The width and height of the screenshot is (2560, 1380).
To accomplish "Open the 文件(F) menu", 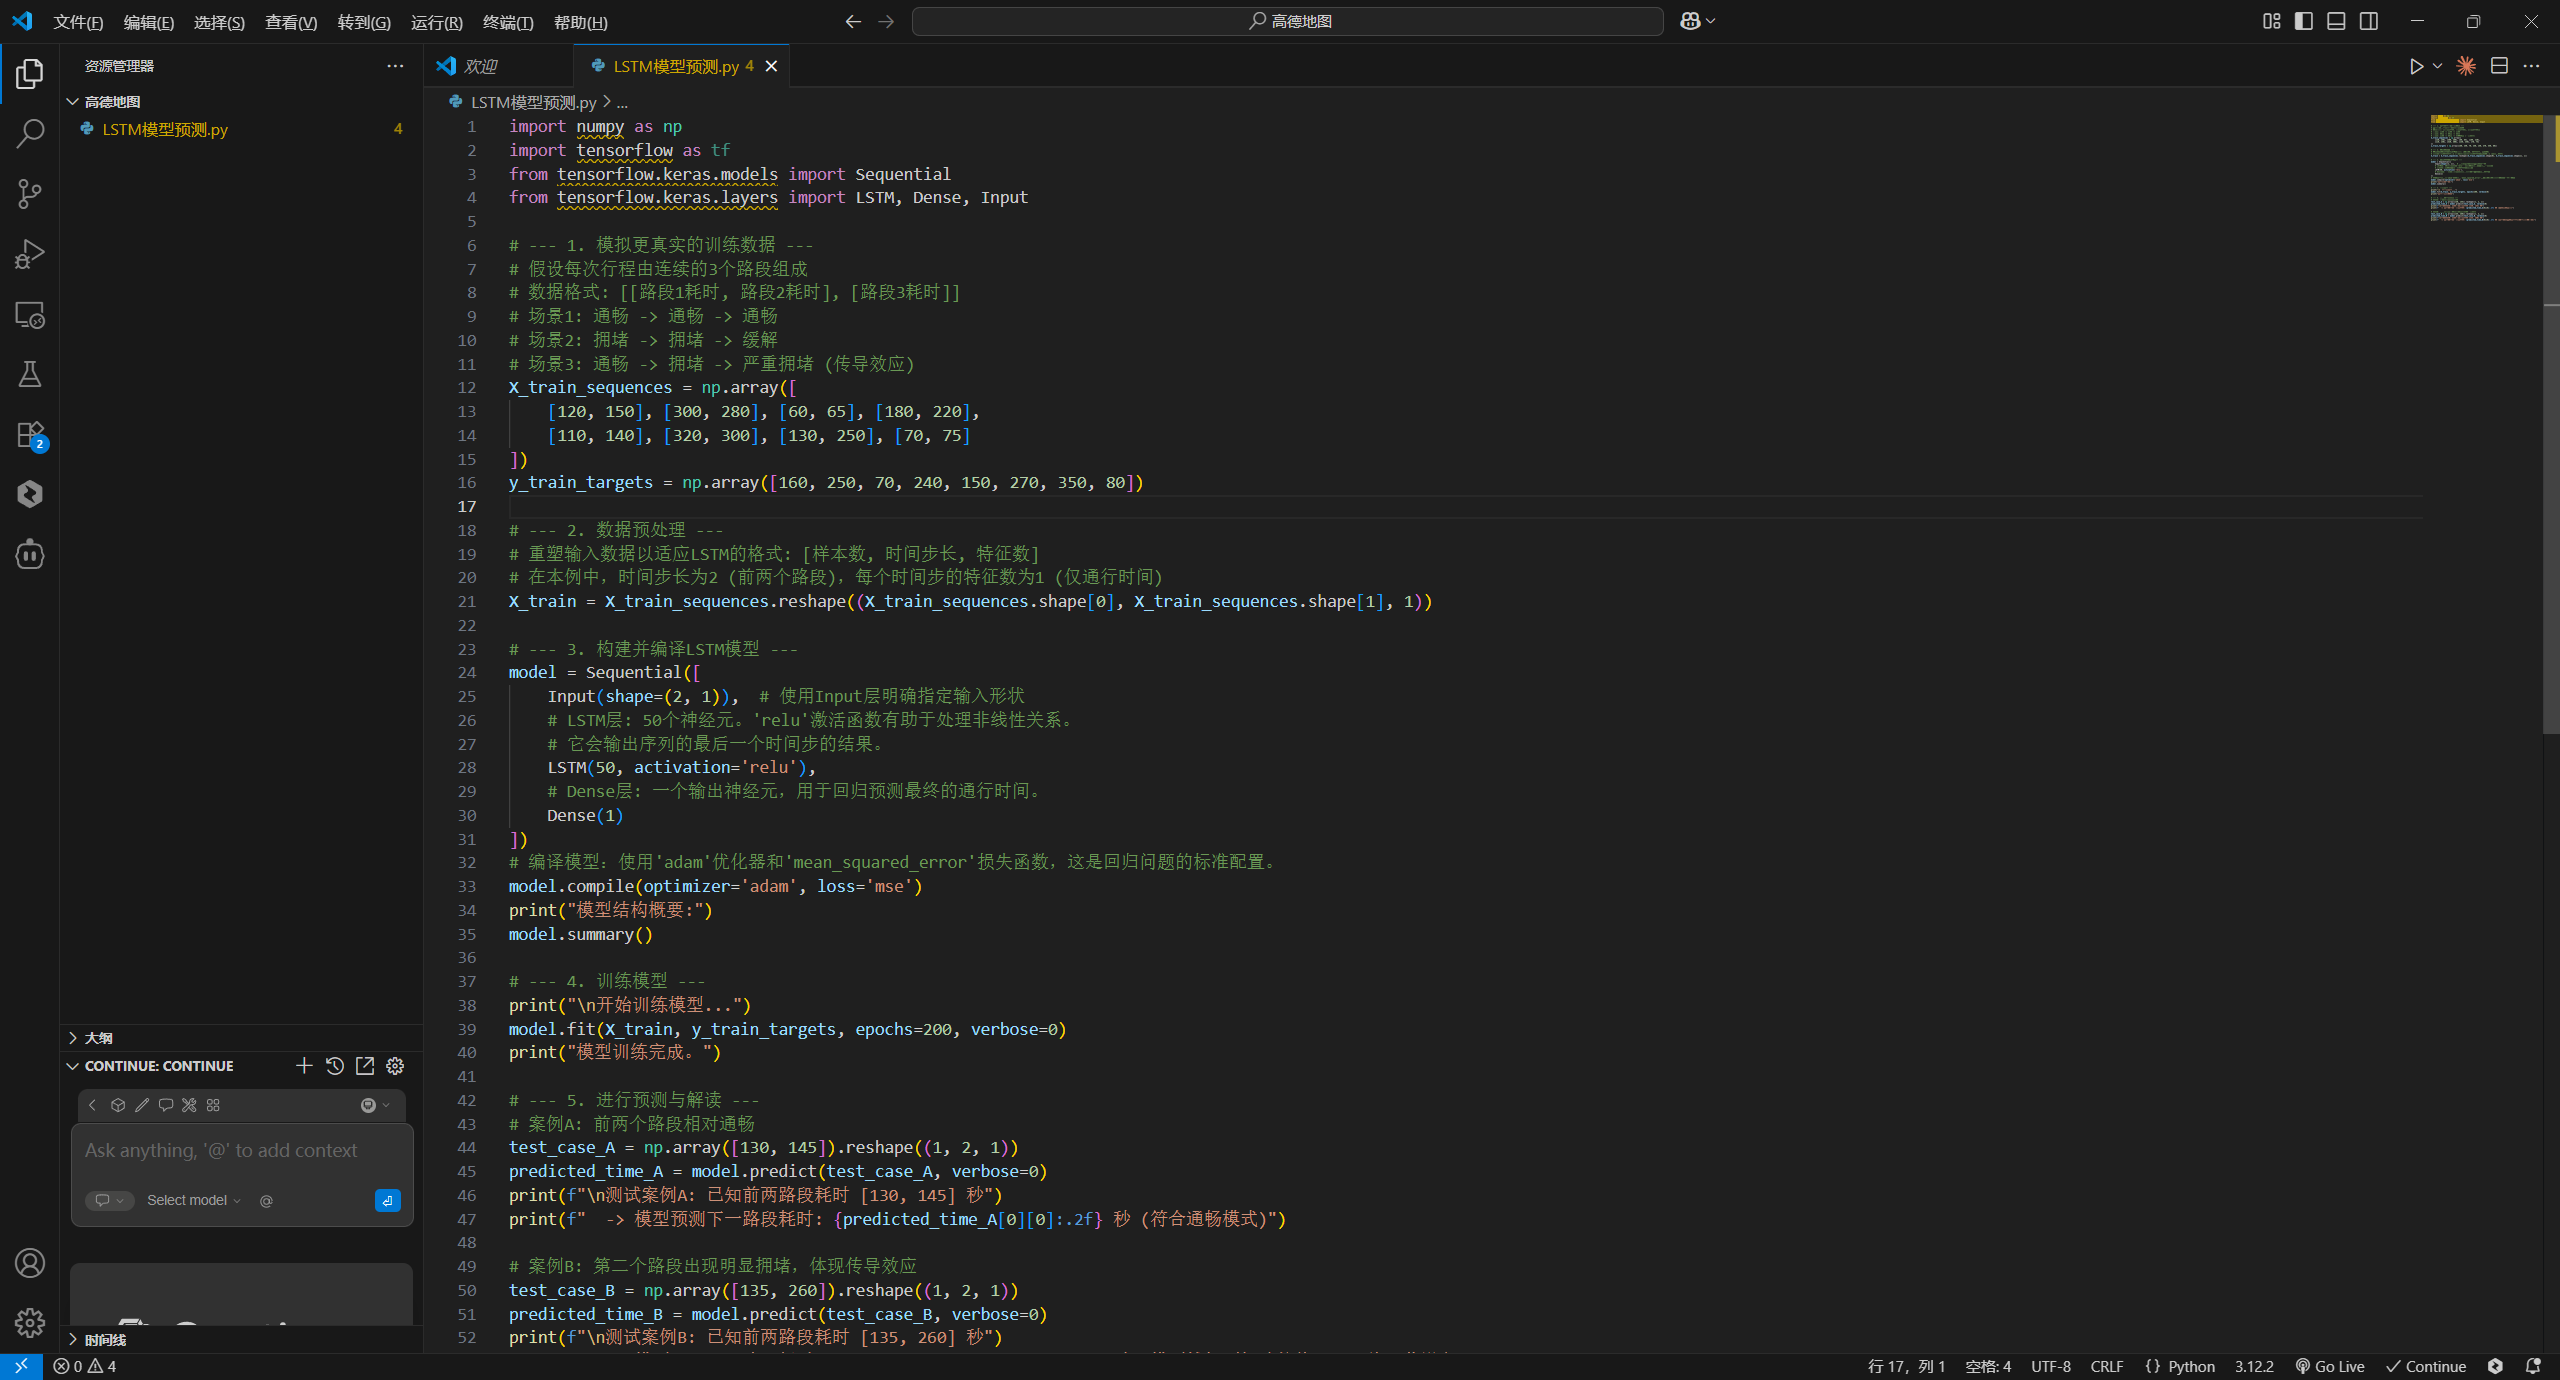I will point(78,22).
